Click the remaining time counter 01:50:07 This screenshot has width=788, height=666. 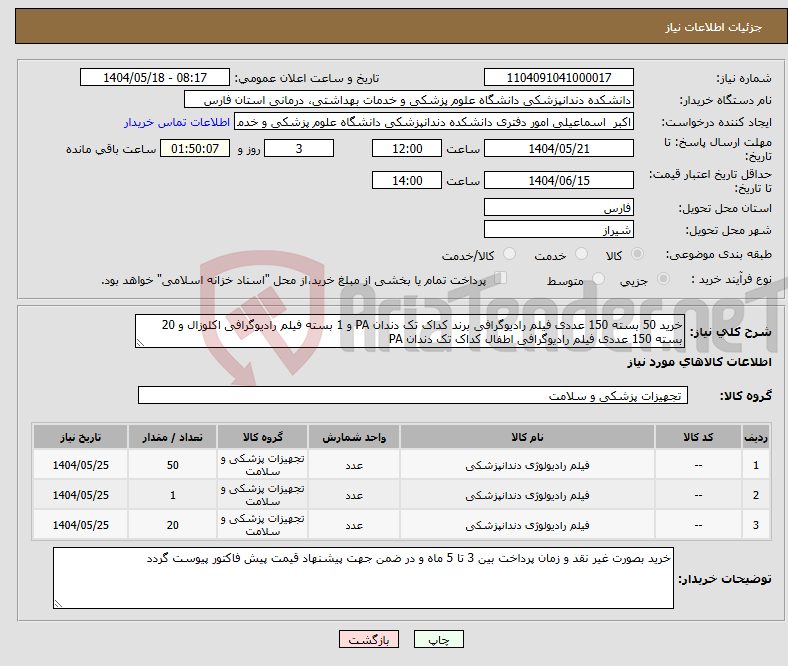click(195, 148)
